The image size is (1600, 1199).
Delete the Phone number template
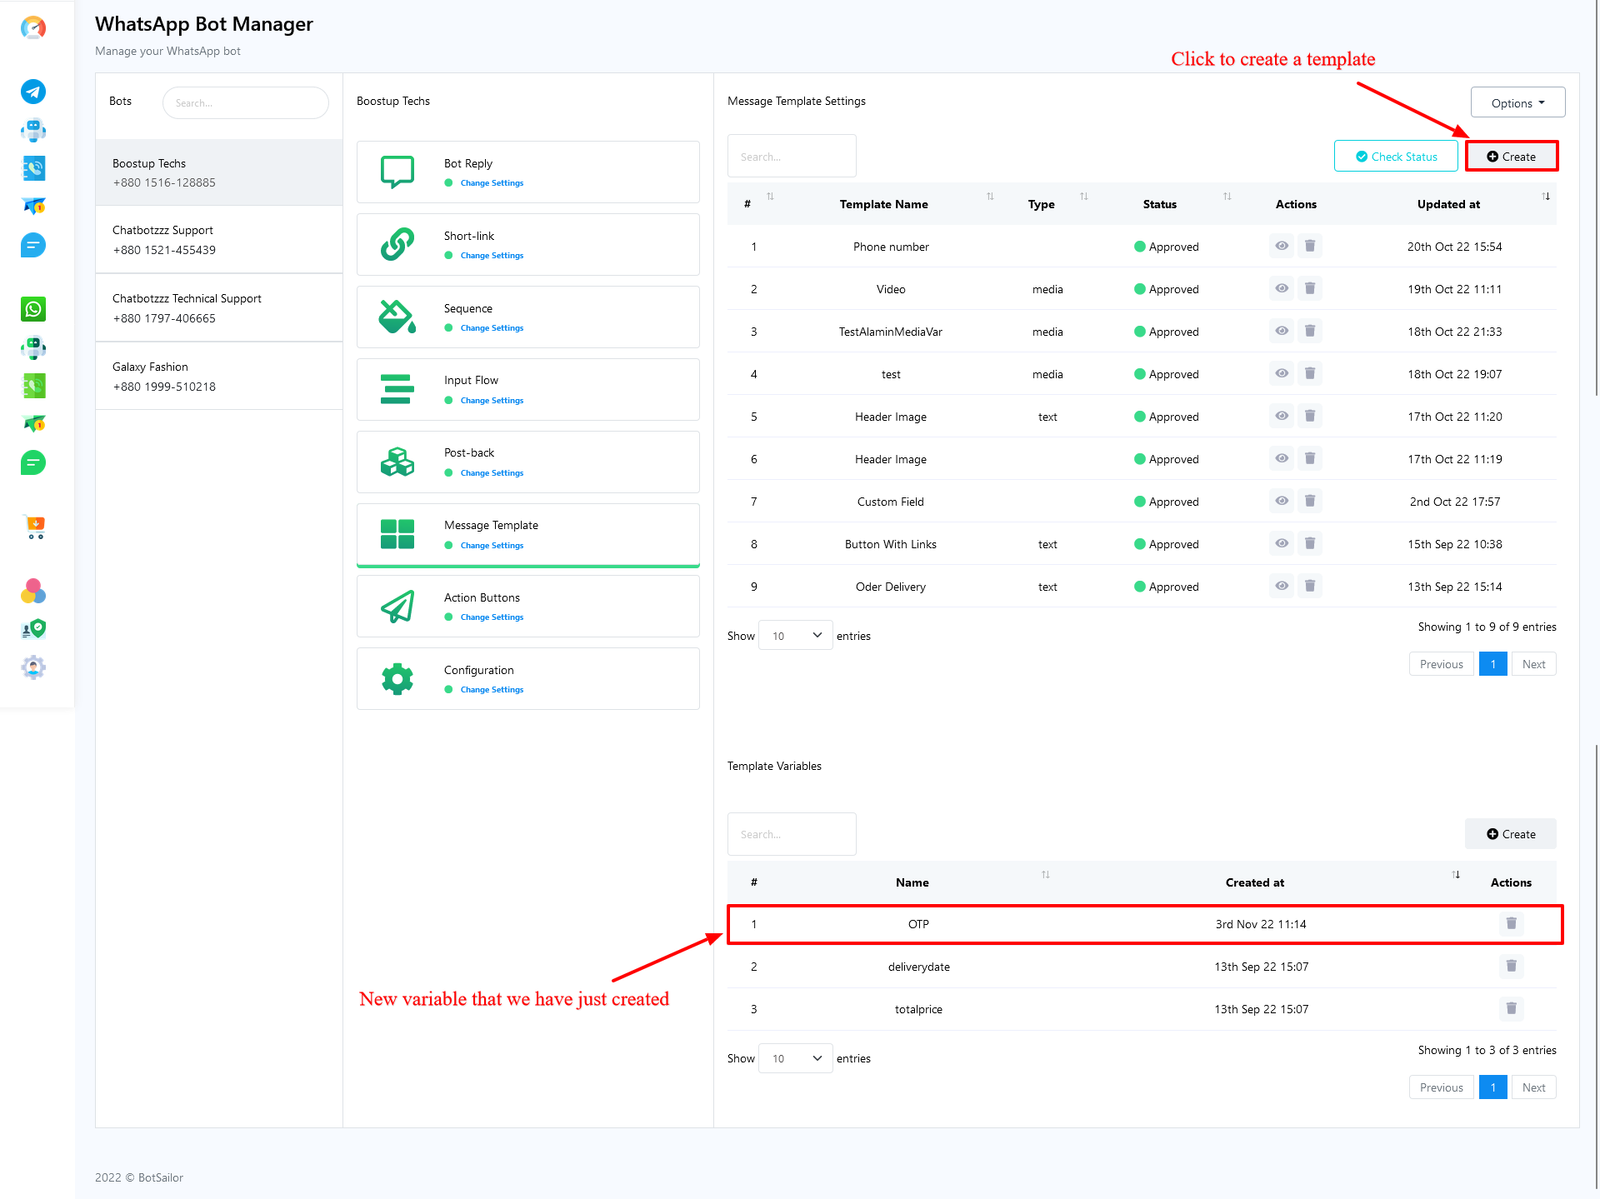pos(1310,246)
